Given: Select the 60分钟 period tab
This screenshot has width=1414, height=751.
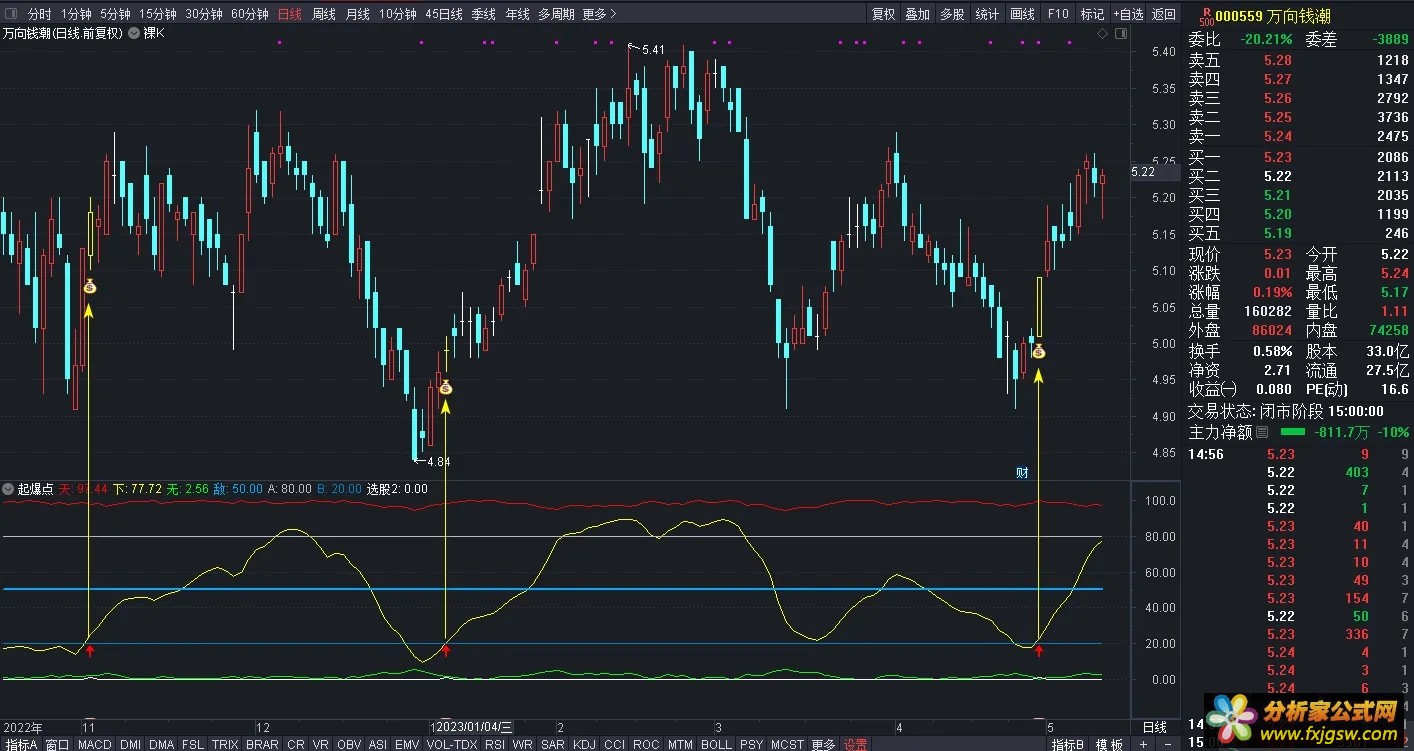Looking at the screenshot, I should [x=250, y=14].
